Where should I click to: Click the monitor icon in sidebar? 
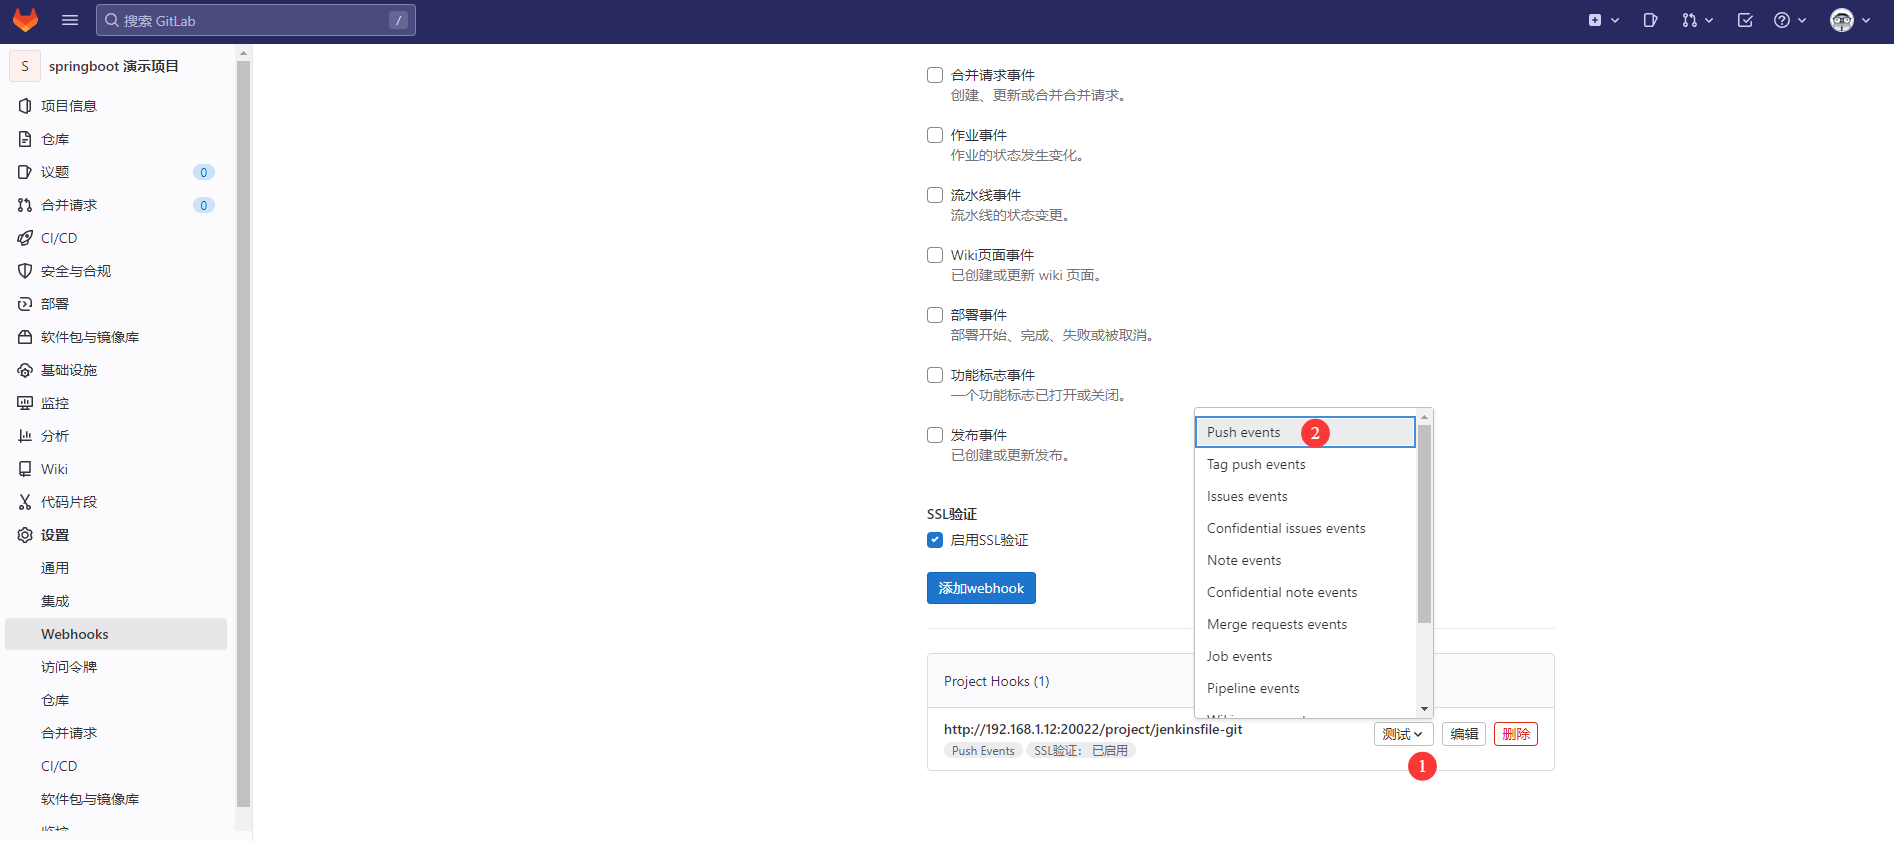[x=25, y=403]
